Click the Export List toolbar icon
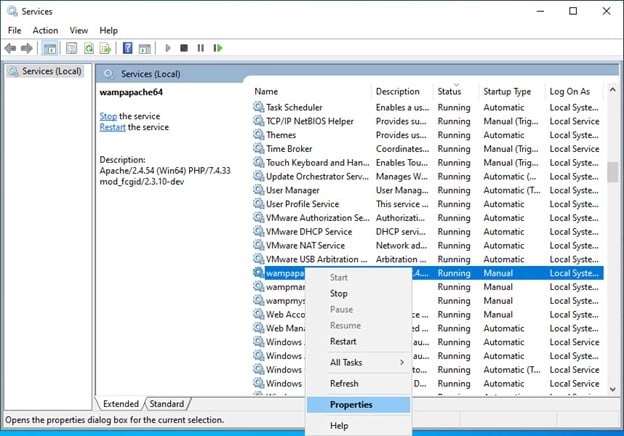624x436 pixels. click(x=105, y=49)
